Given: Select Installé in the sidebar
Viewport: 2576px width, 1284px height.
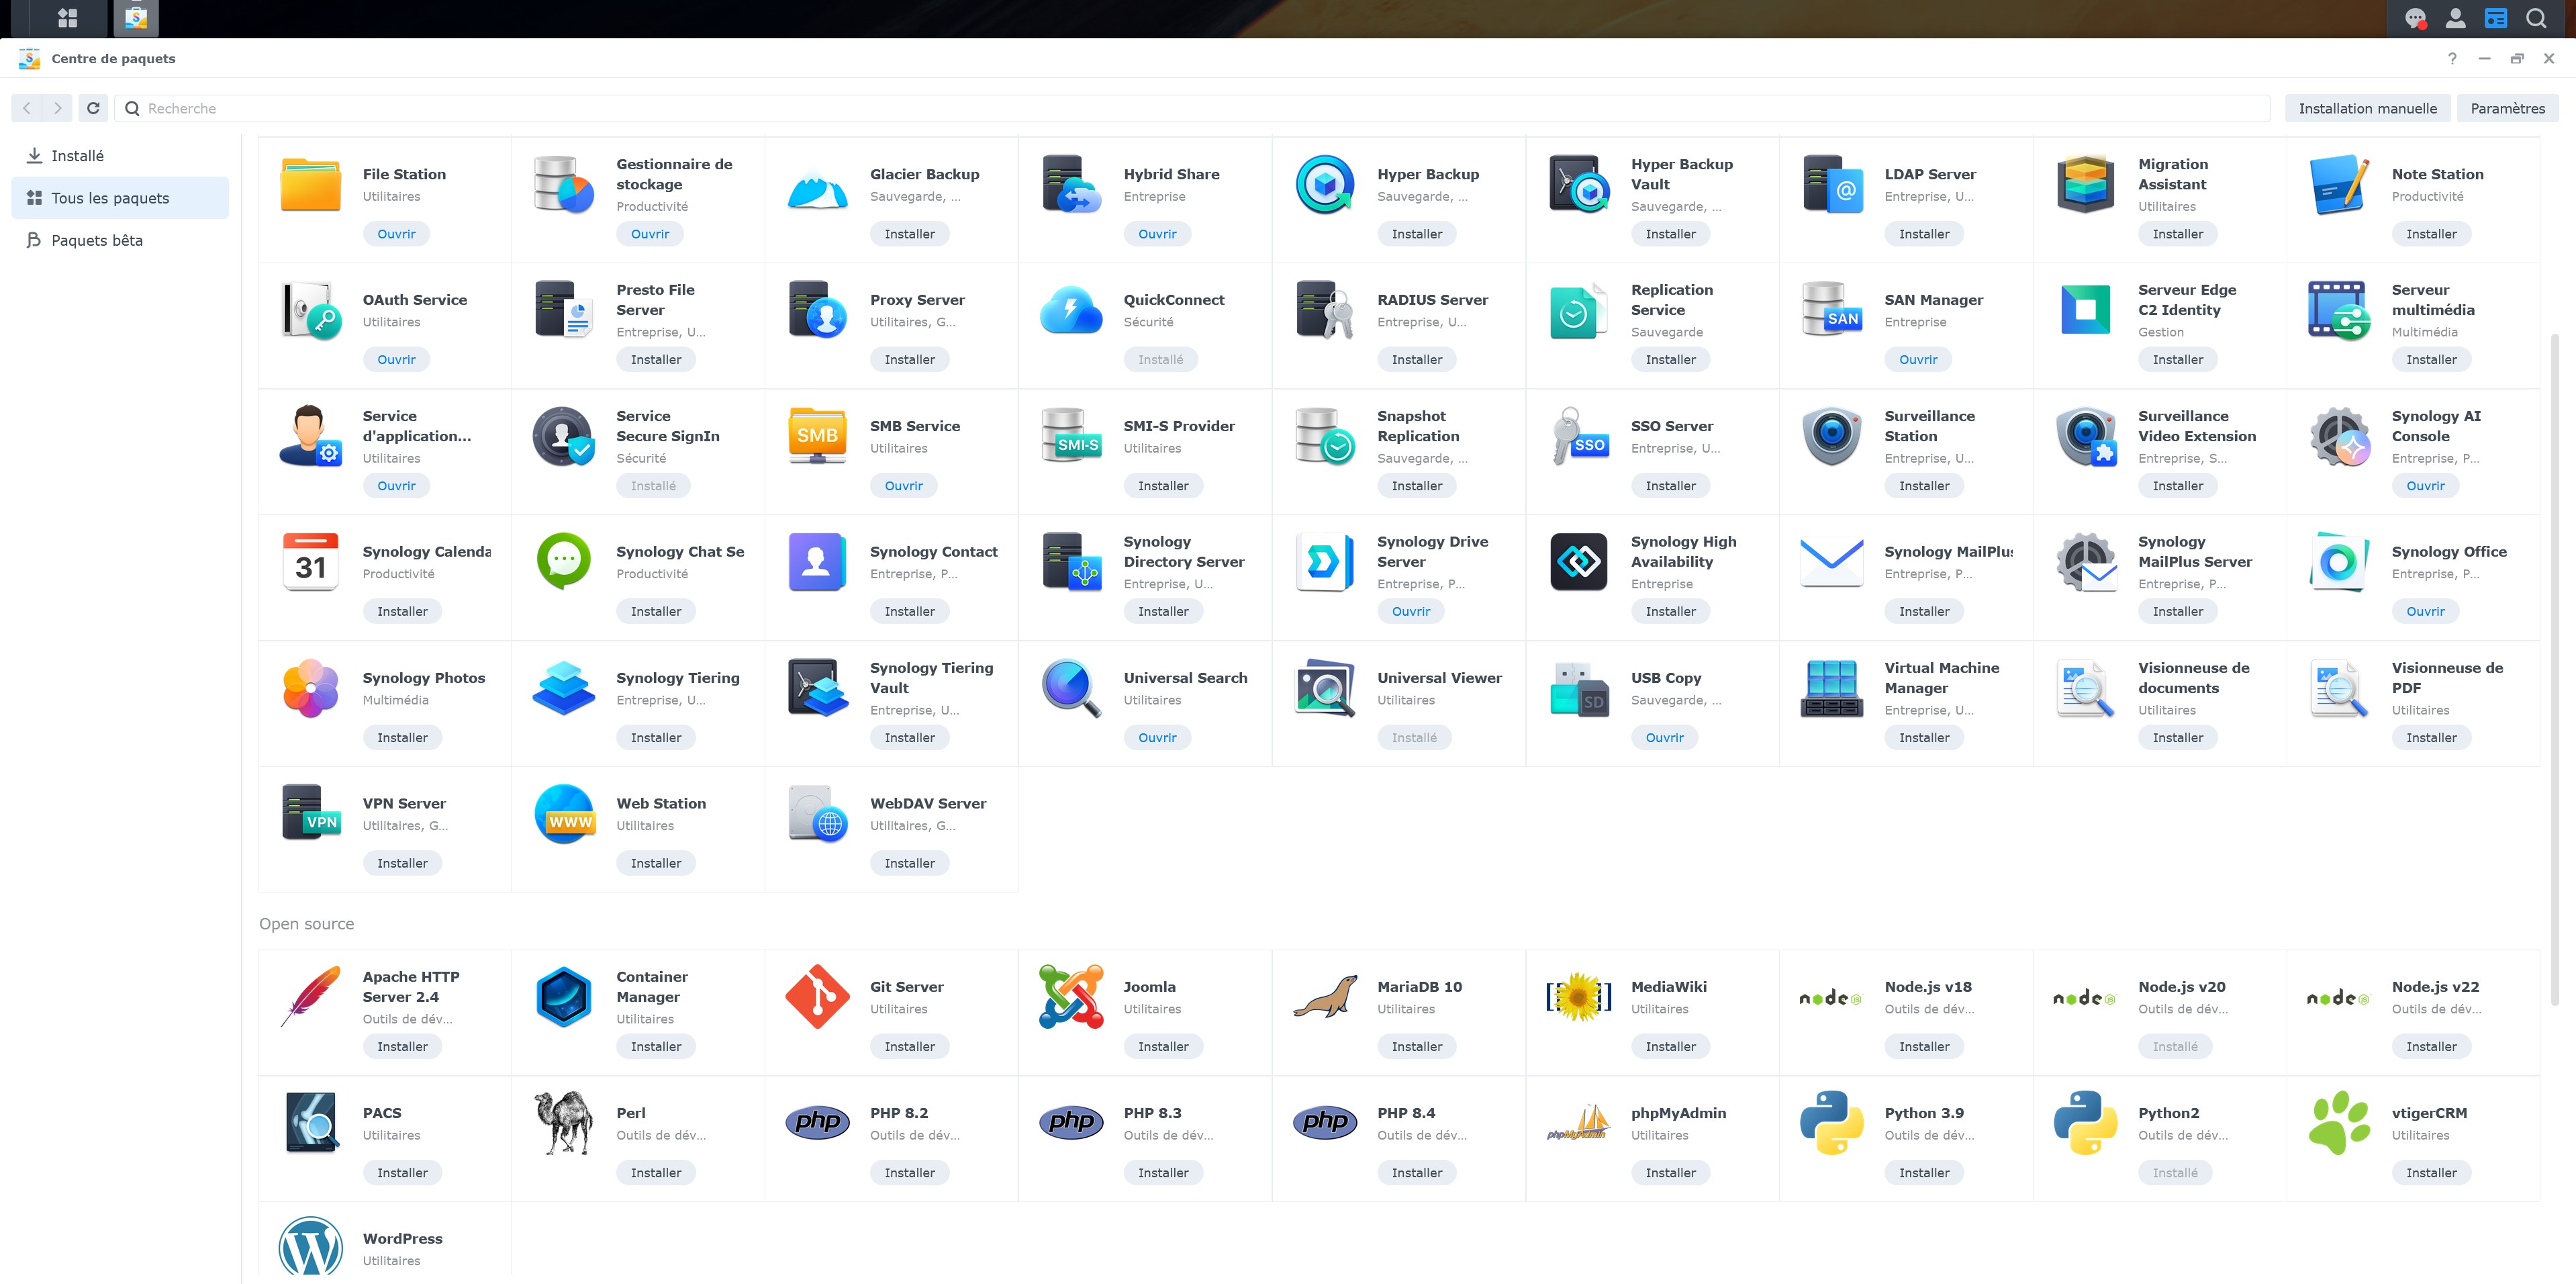Looking at the screenshot, I should pos(120,156).
